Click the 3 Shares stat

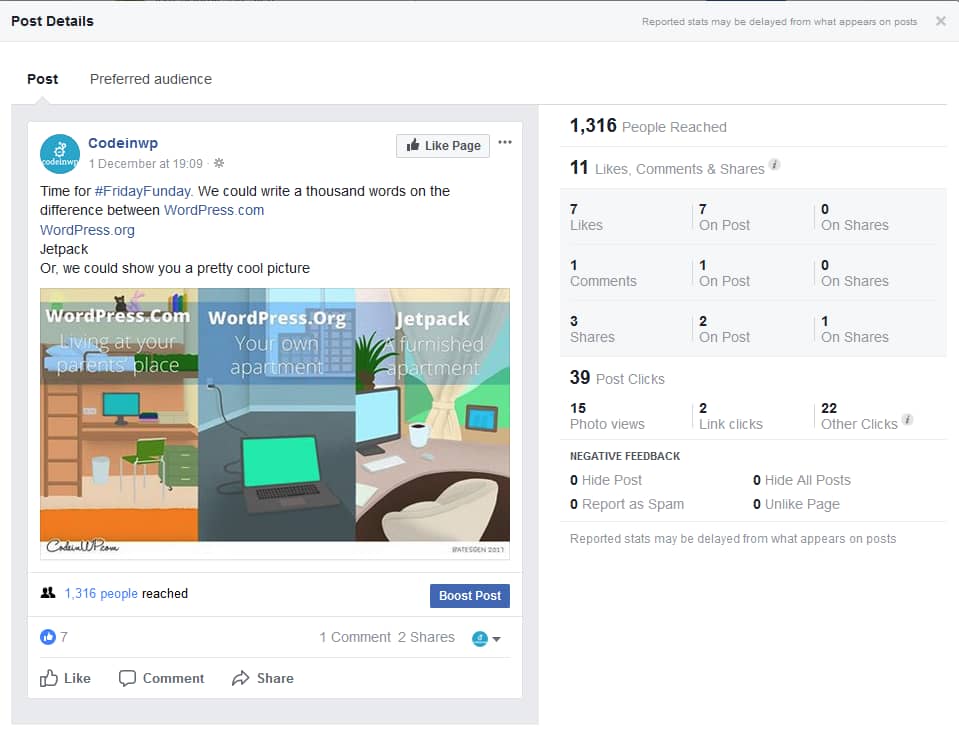(x=592, y=329)
